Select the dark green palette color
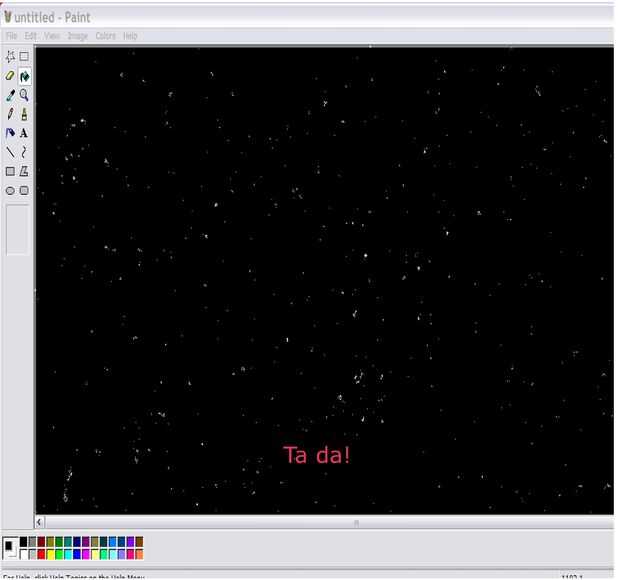The width and height of the screenshot is (620, 580). point(59,542)
